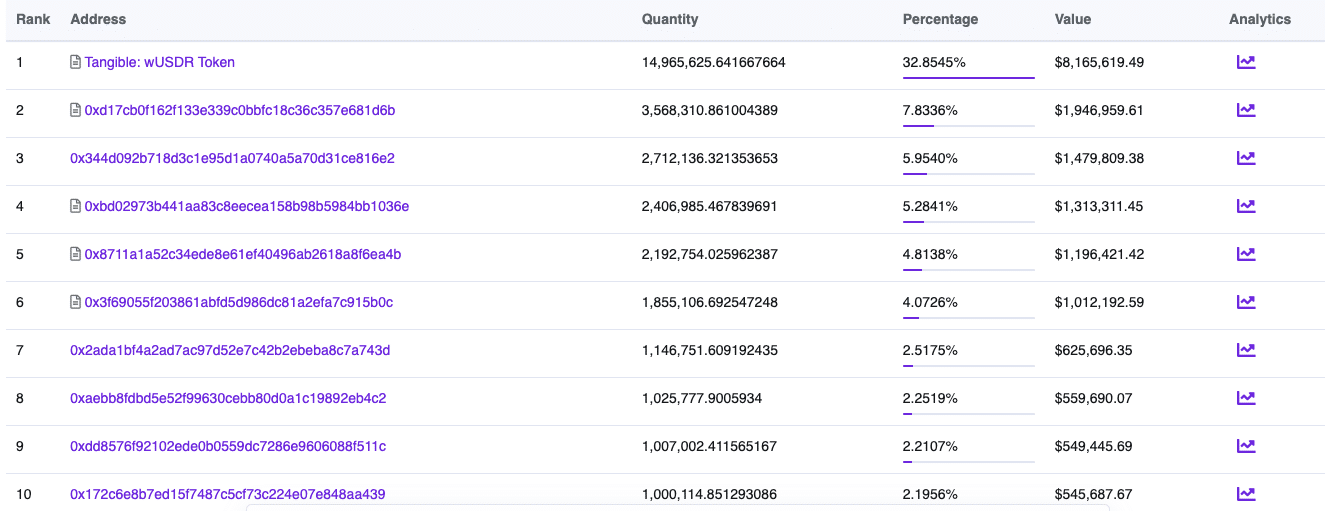Open address starting with 0xaebb8fdbd5
The height and width of the screenshot is (511, 1325).
click(228, 398)
